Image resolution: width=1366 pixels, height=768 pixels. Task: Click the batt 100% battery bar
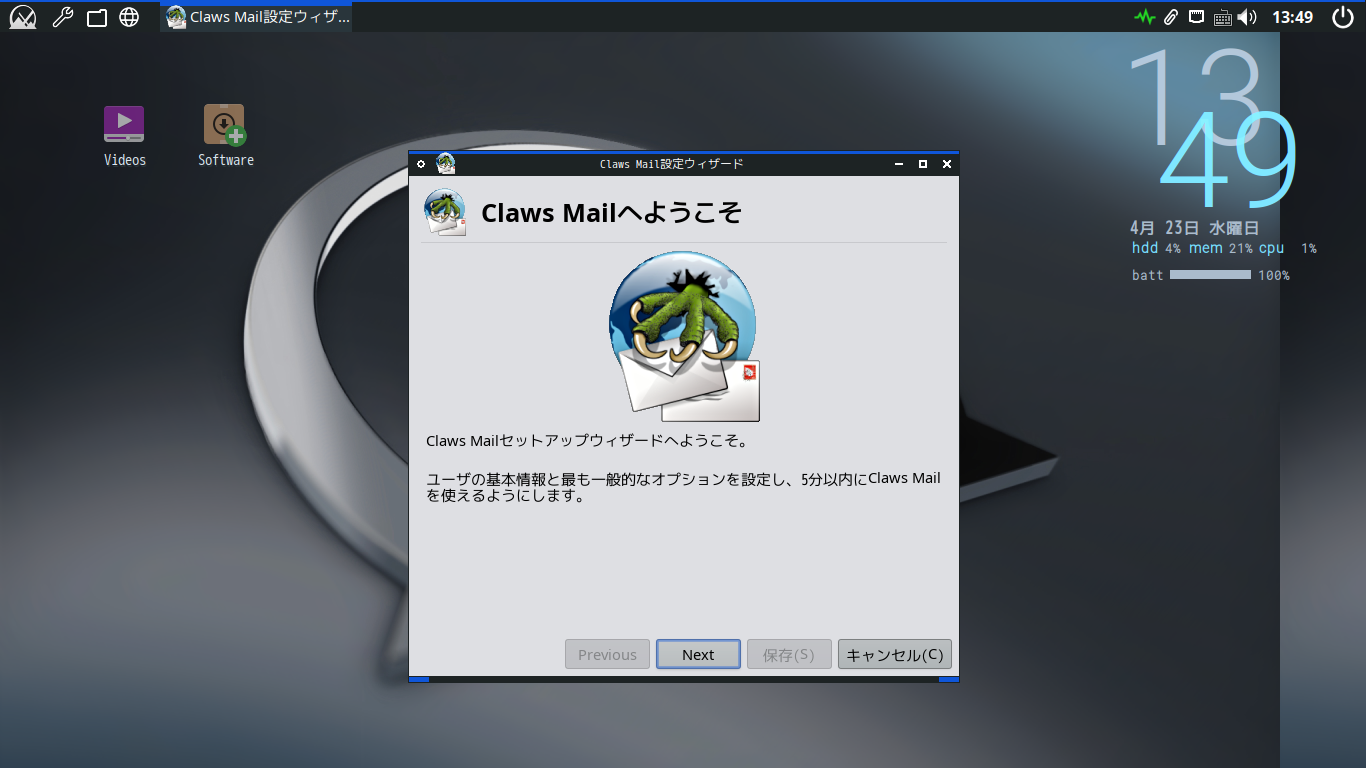1211,275
